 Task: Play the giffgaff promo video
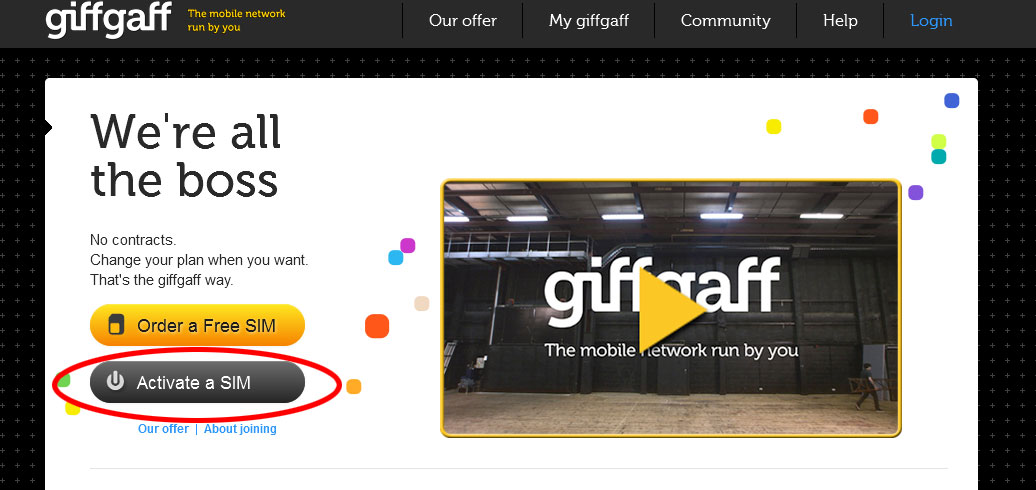(x=671, y=310)
